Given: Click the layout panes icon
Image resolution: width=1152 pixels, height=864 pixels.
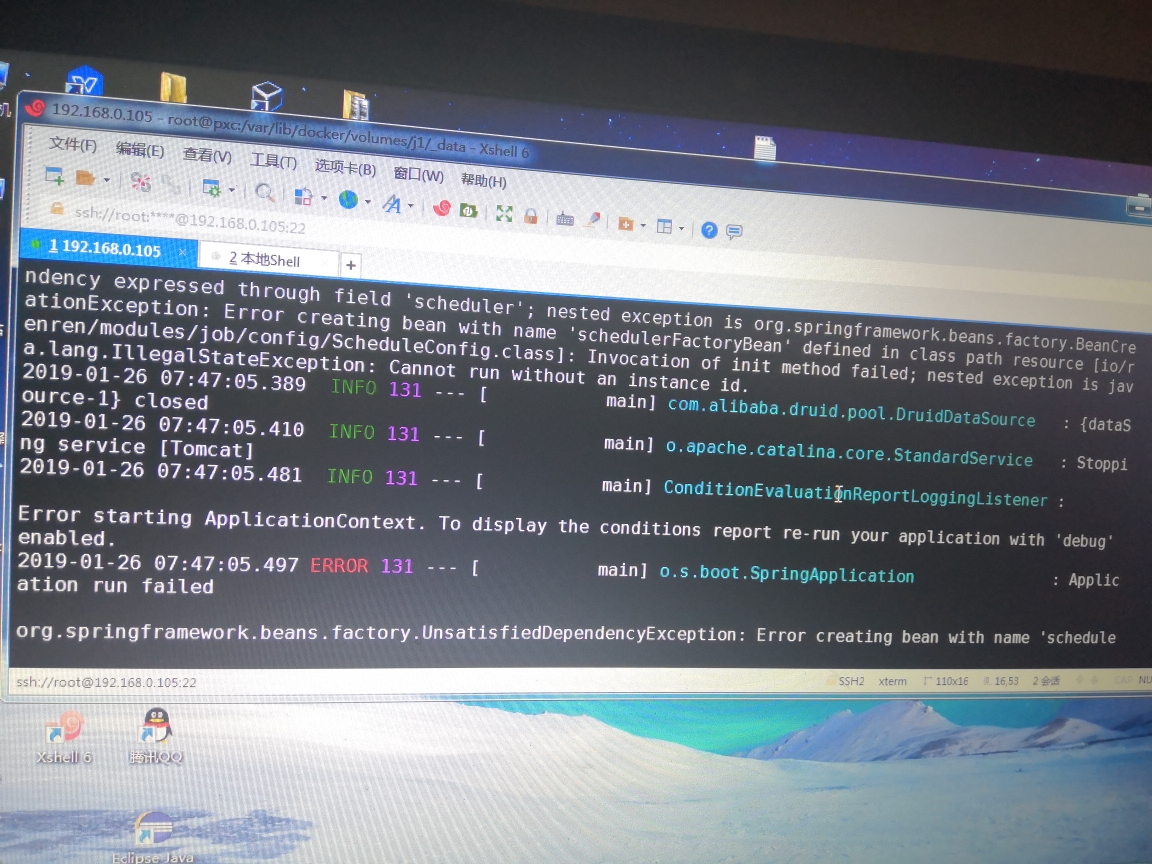Looking at the screenshot, I should pyautogui.click(x=664, y=226).
